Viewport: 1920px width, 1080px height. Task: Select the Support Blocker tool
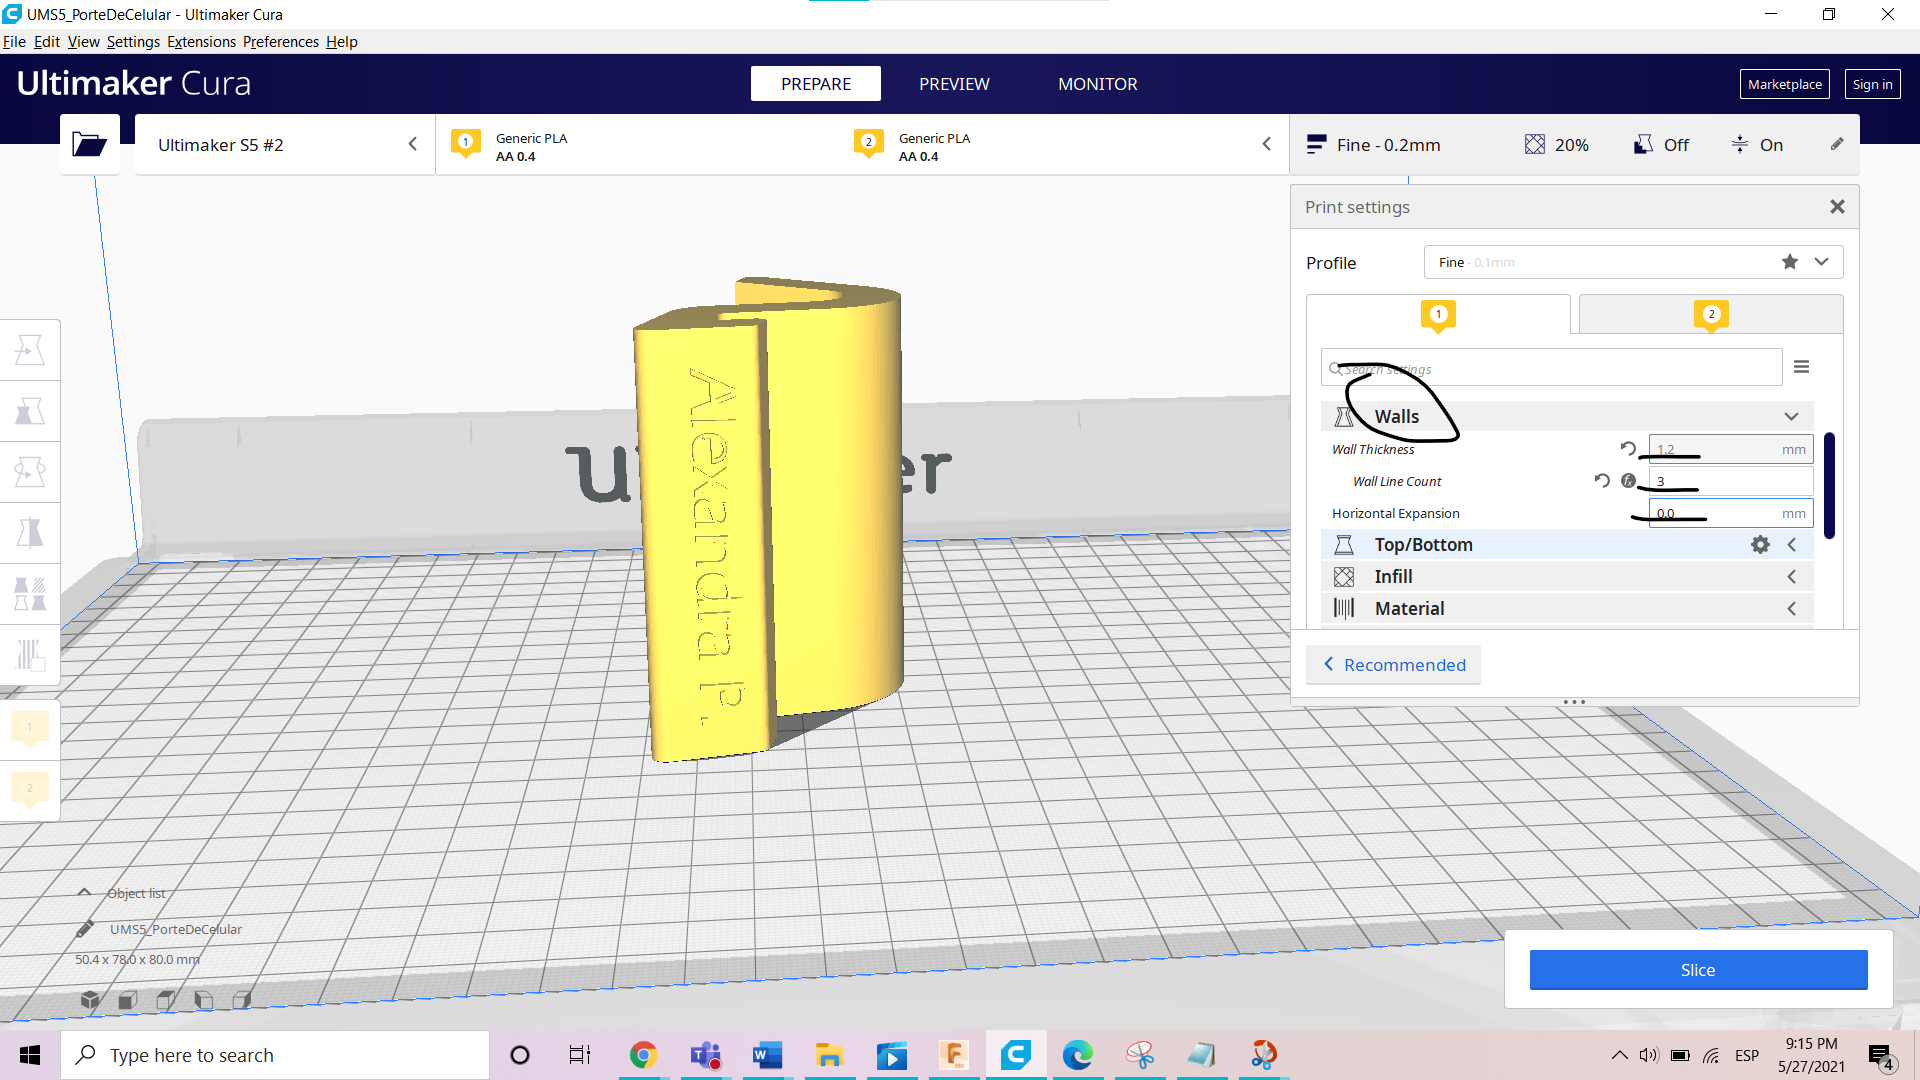tap(30, 655)
